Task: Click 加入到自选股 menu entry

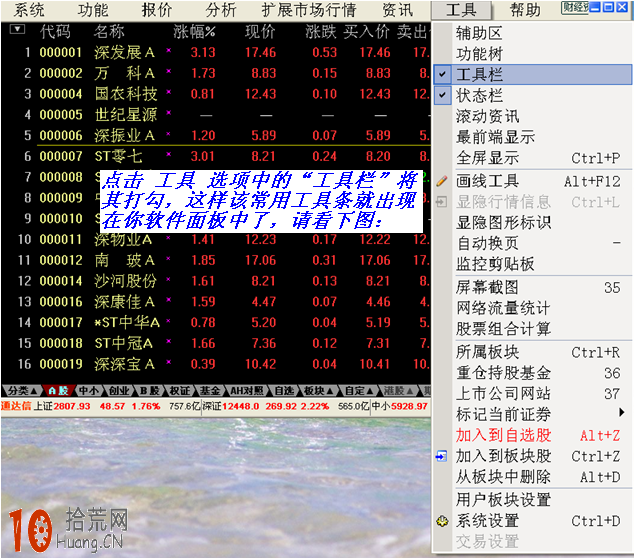Action: pyautogui.click(x=533, y=435)
